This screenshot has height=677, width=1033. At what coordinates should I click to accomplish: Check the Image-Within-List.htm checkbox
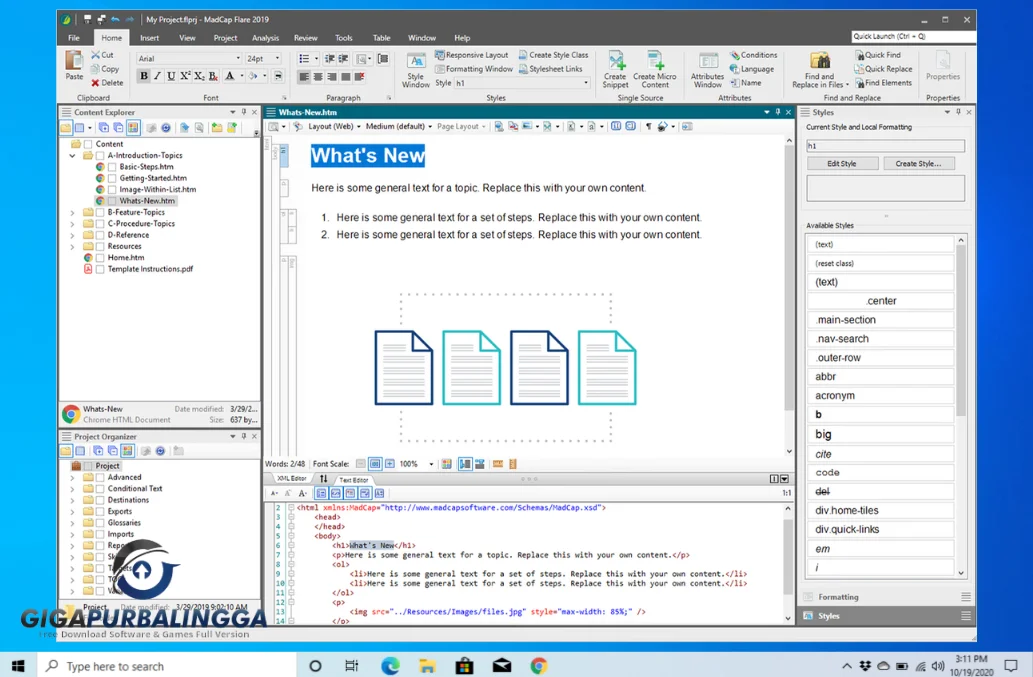(112, 190)
